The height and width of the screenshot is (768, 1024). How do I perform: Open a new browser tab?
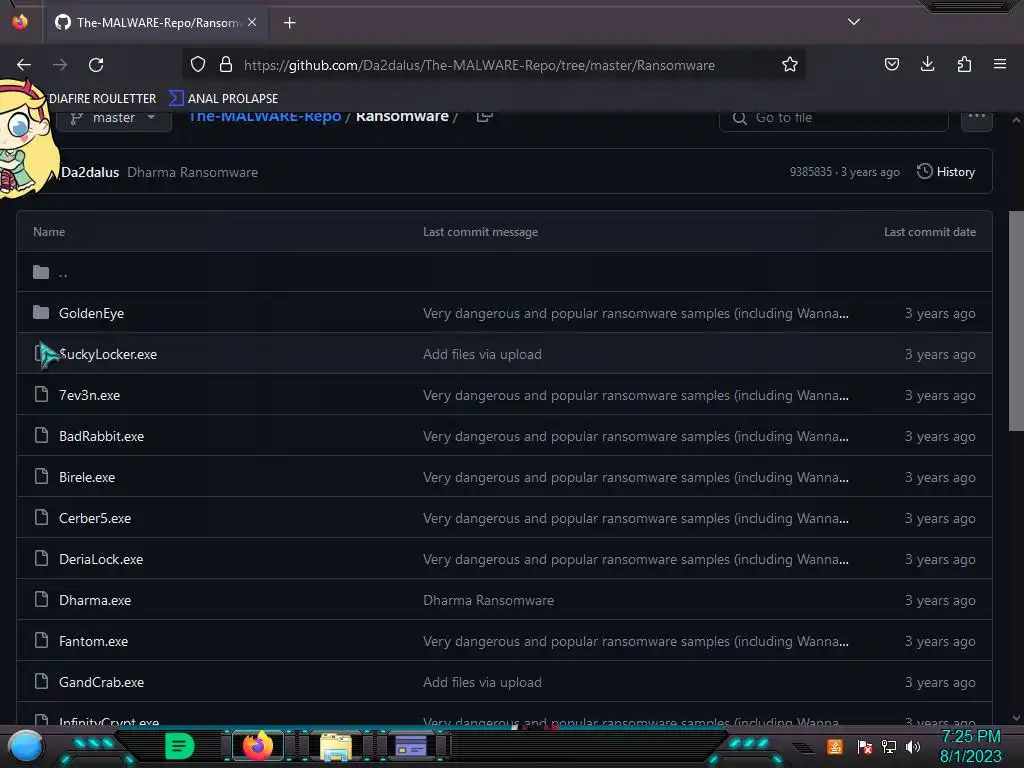click(x=289, y=23)
